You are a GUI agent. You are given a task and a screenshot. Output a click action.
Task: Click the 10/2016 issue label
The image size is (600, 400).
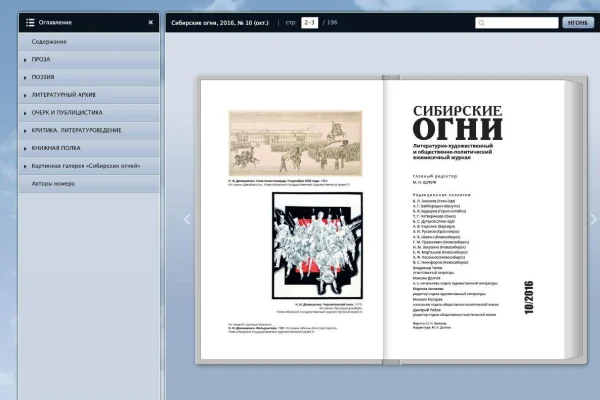pyautogui.click(x=529, y=298)
